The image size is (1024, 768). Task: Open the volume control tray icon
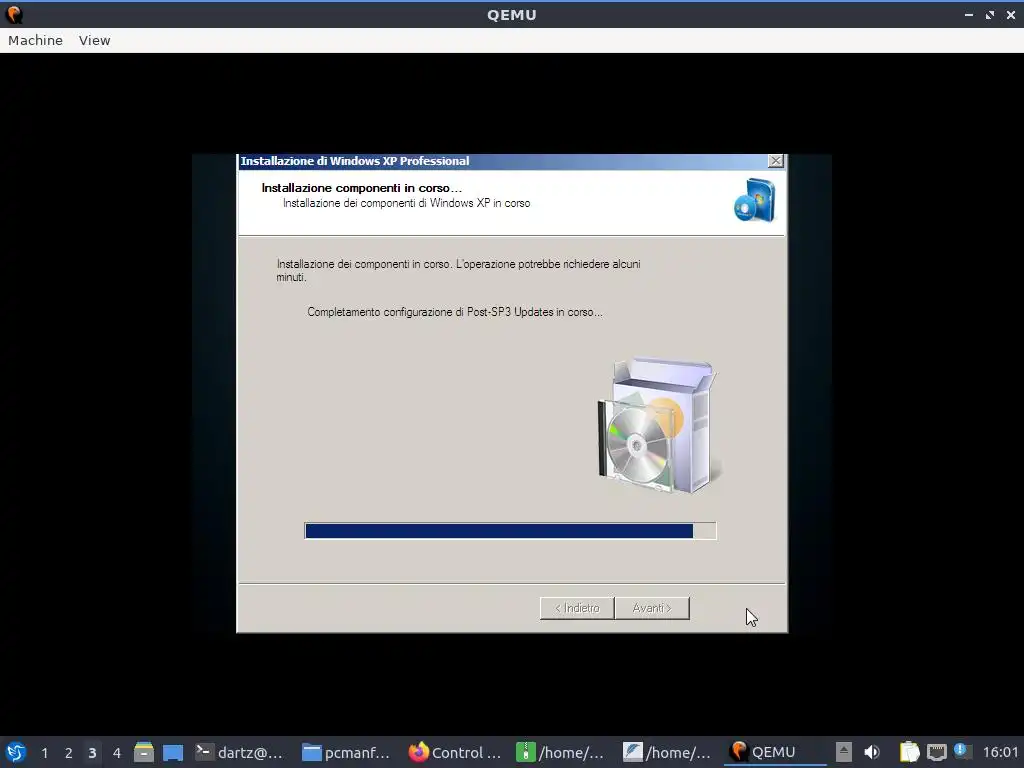(x=872, y=752)
